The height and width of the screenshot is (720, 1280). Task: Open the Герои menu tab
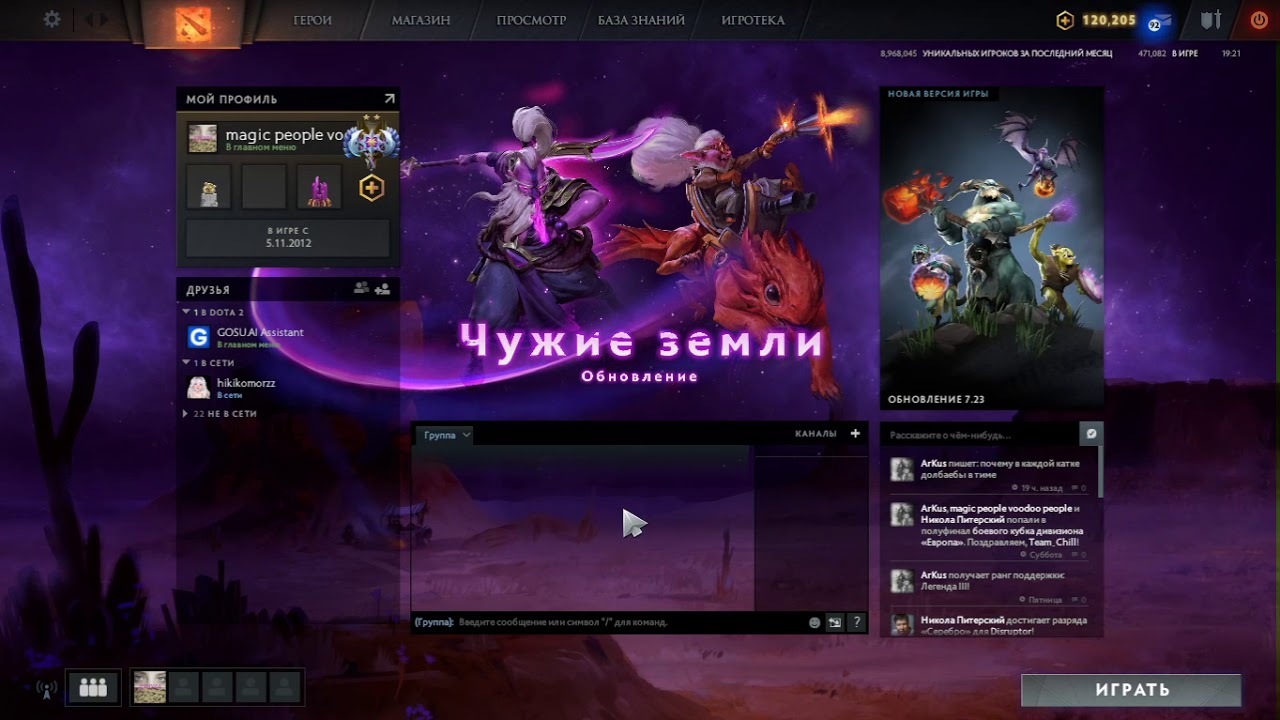[x=313, y=20]
